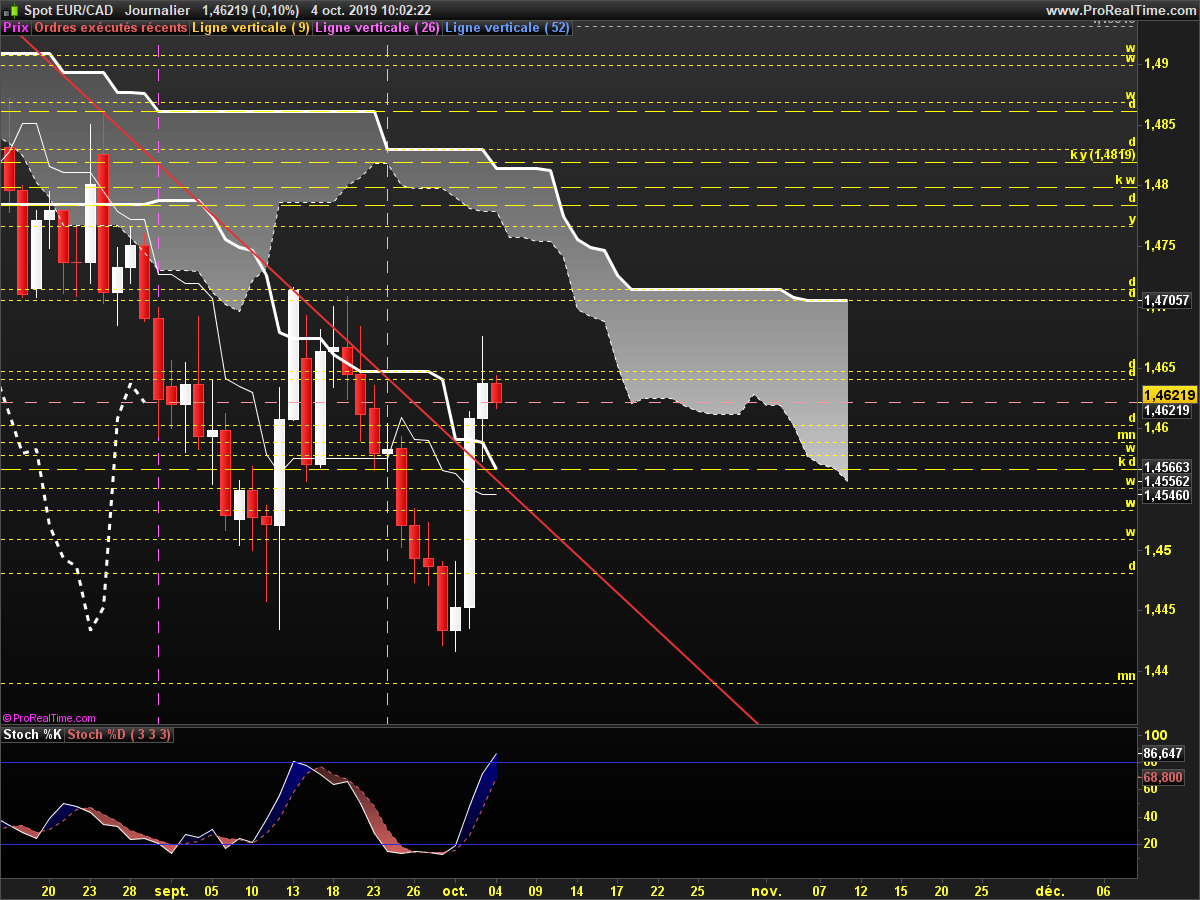Click the 1,445 price scale label
1200x900 pixels.
[1158, 610]
